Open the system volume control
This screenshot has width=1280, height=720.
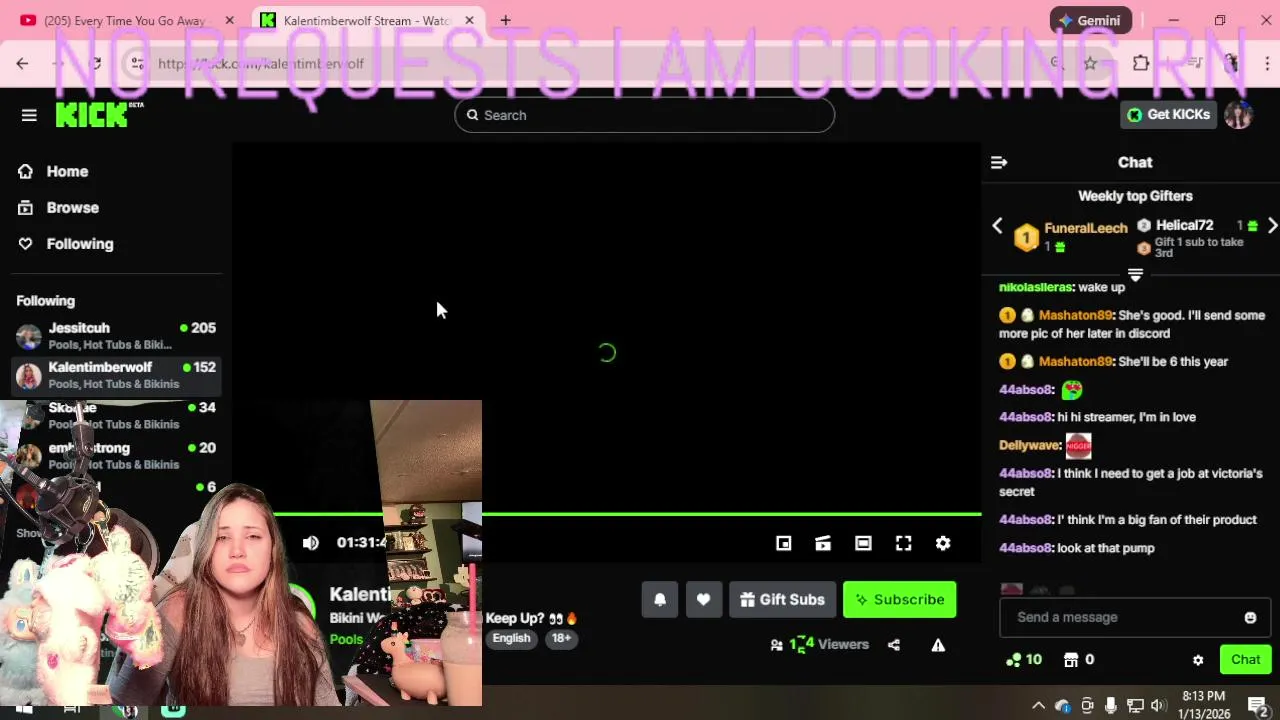click(x=1158, y=705)
